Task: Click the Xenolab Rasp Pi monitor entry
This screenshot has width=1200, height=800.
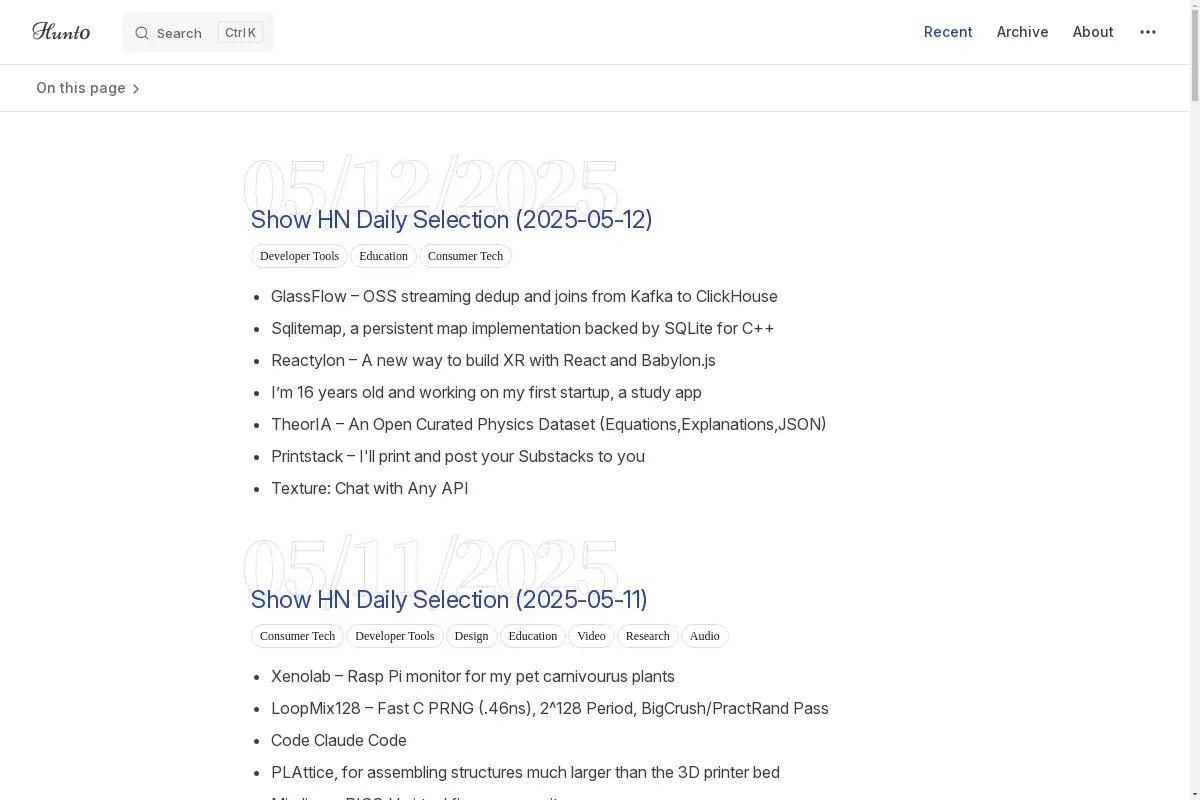Action: pyautogui.click(x=473, y=676)
